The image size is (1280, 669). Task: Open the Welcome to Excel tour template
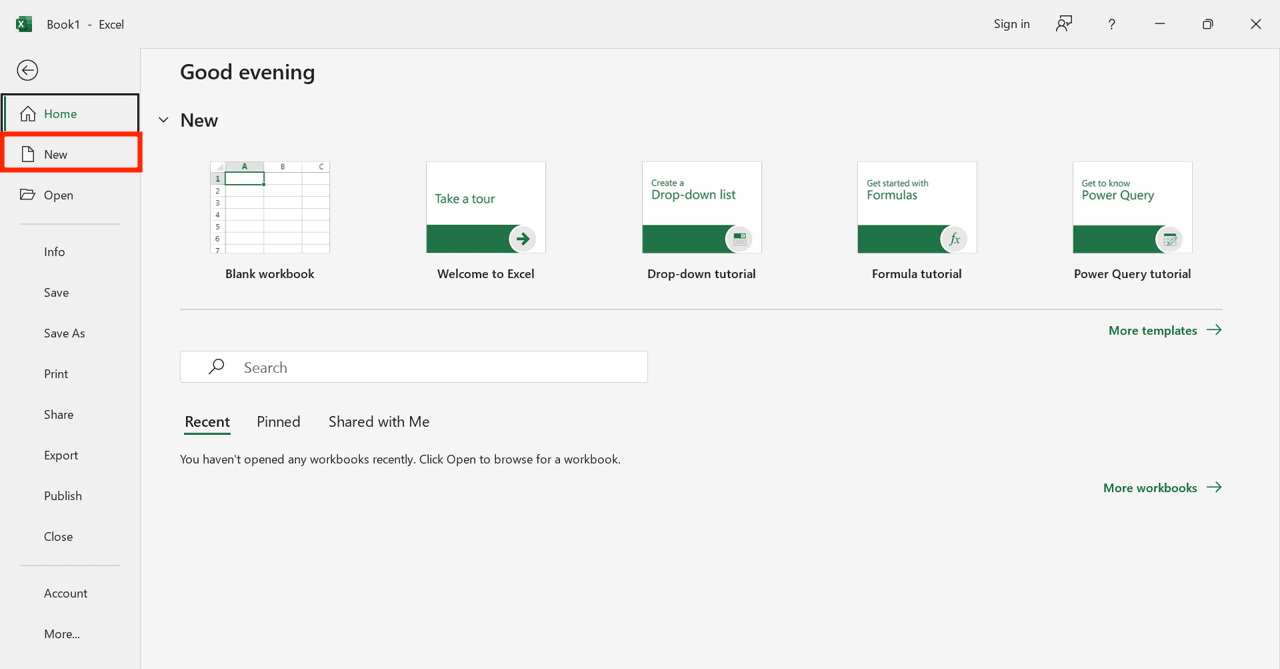[486, 208]
